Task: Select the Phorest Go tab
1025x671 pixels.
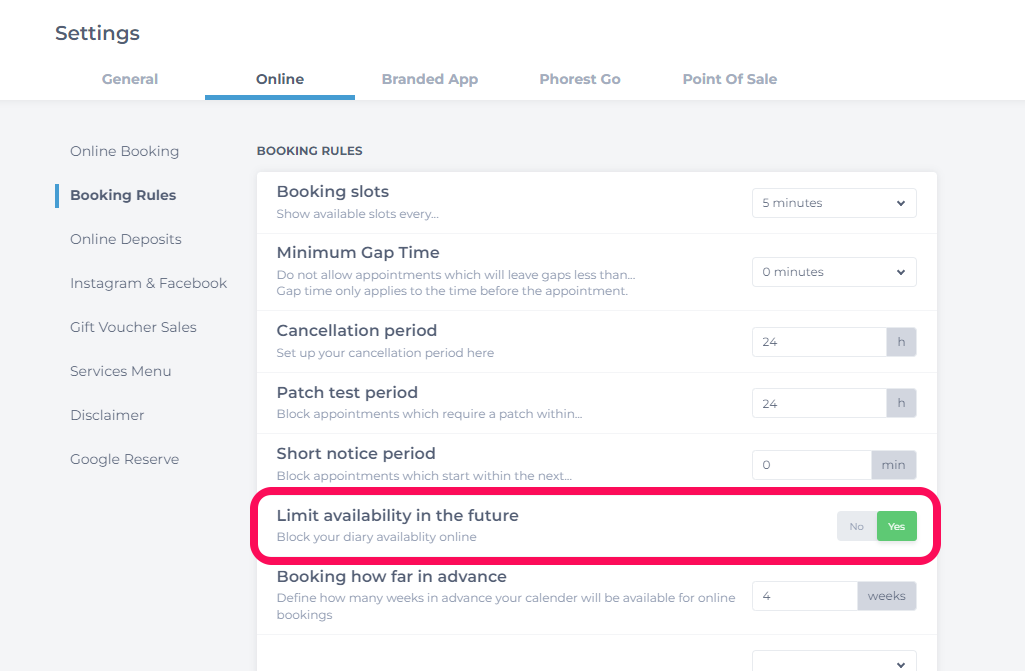Action: coord(580,79)
